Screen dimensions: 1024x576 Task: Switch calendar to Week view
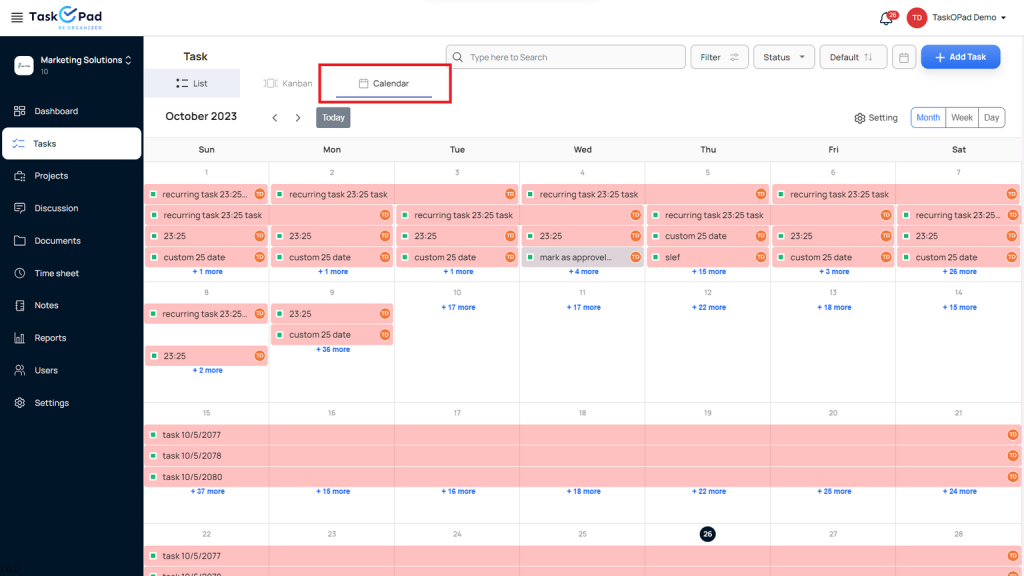tap(961, 117)
